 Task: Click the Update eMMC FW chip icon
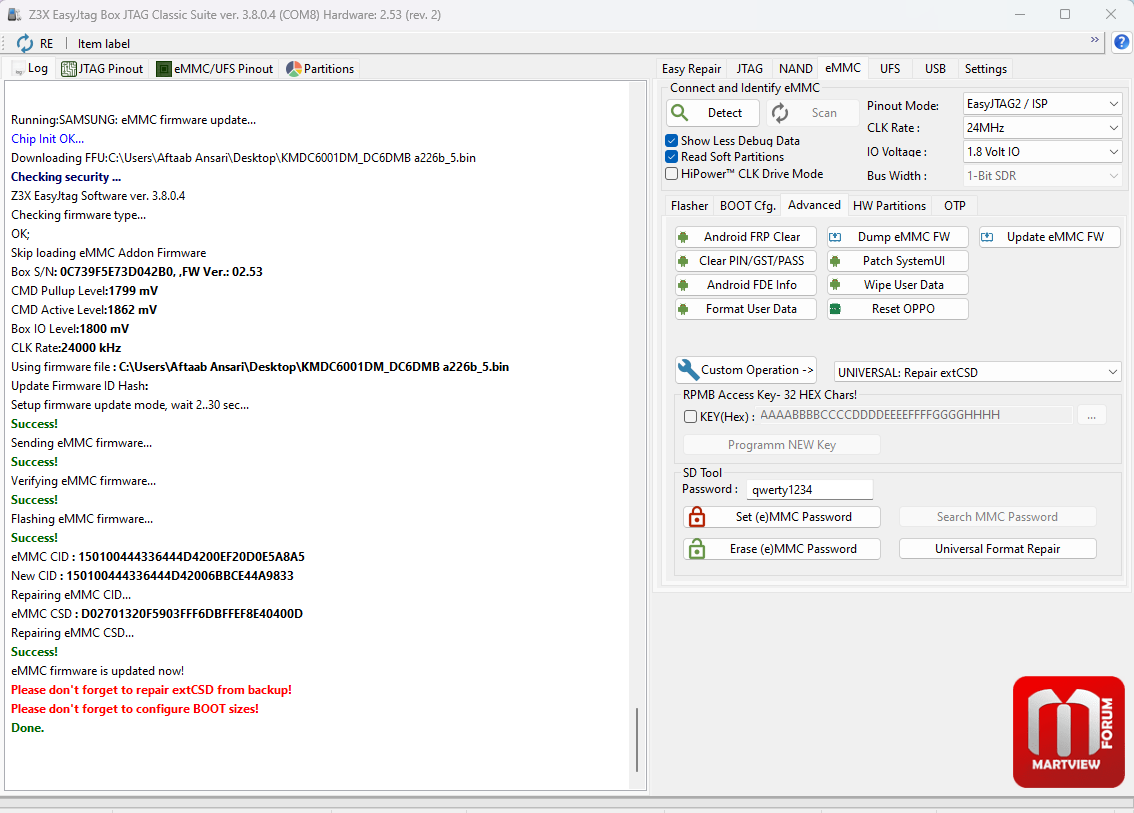coord(986,237)
